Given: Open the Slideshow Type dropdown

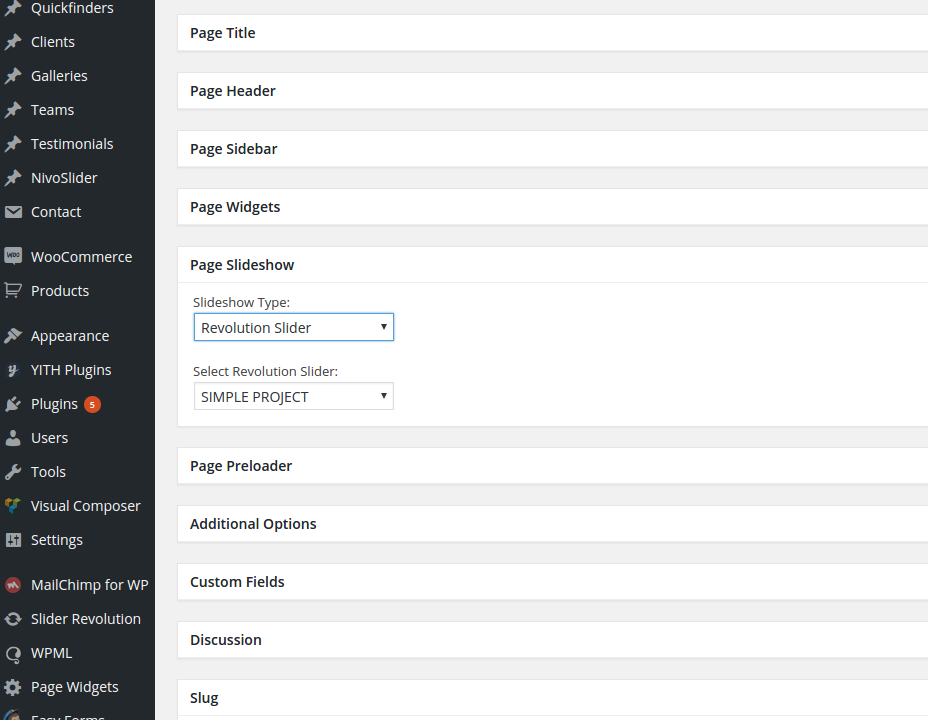Looking at the screenshot, I should tap(293, 327).
